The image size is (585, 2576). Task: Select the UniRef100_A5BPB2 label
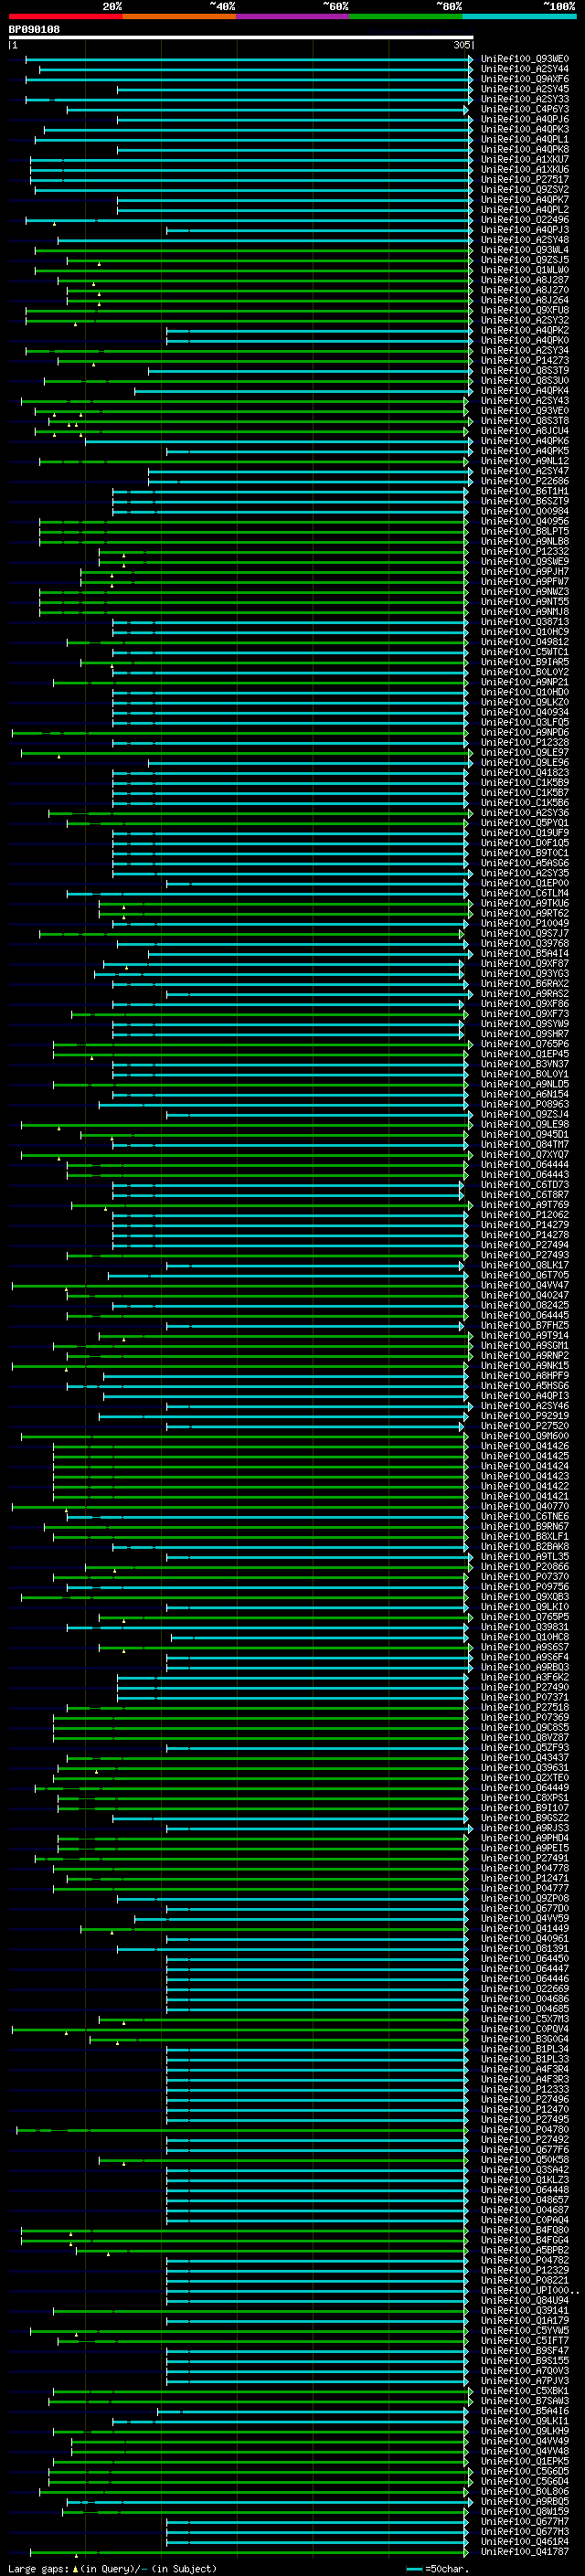(x=525, y=2249)
